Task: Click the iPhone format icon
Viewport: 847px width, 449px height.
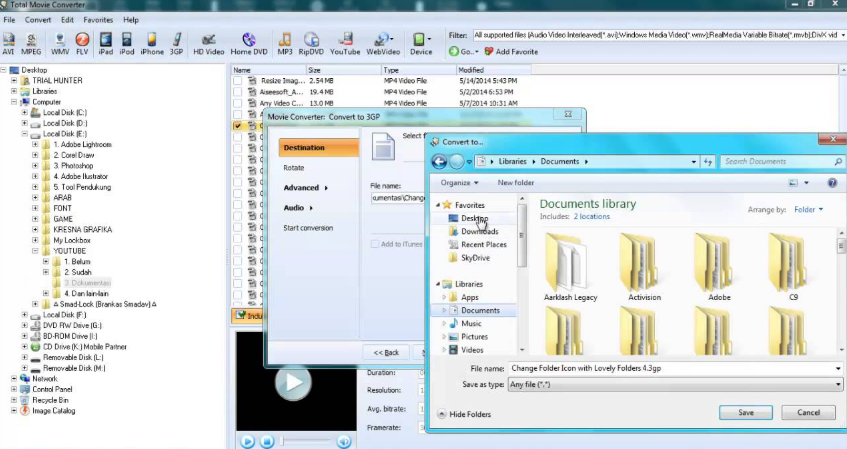Action: 152,44
